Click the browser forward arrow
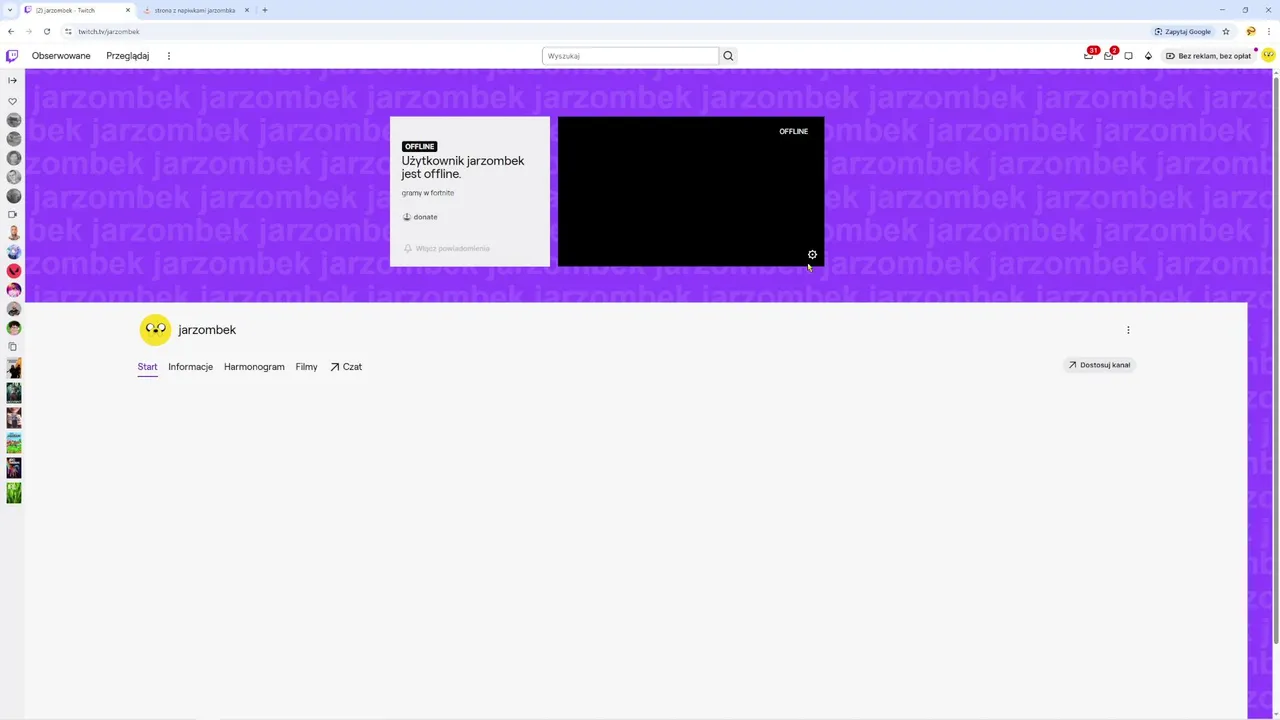This screenshot has height=720, width=1280. (x=28, y=31)
